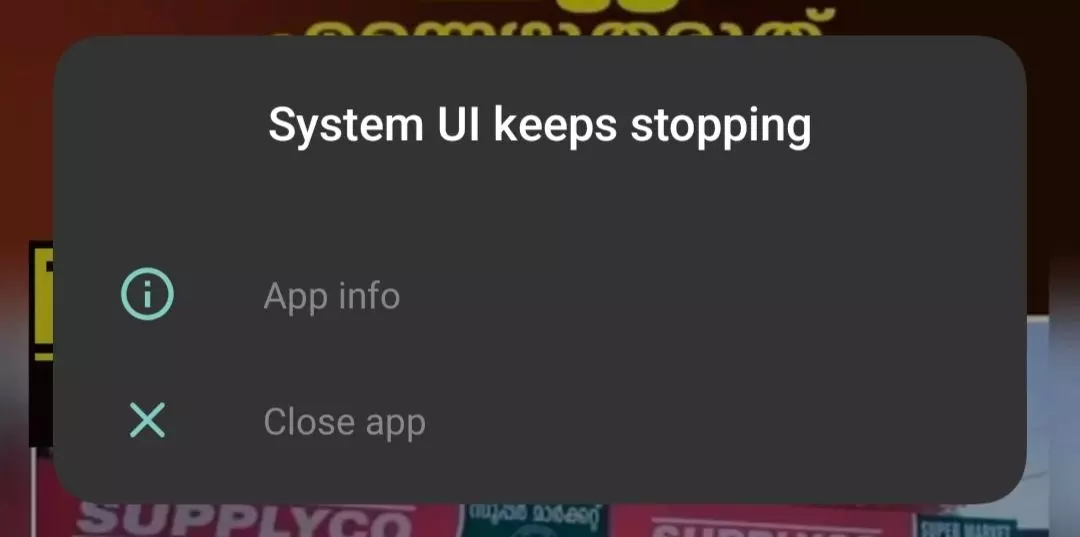Tap the circled info icon
Screen dimensions: 1080x537
[147, 295]
